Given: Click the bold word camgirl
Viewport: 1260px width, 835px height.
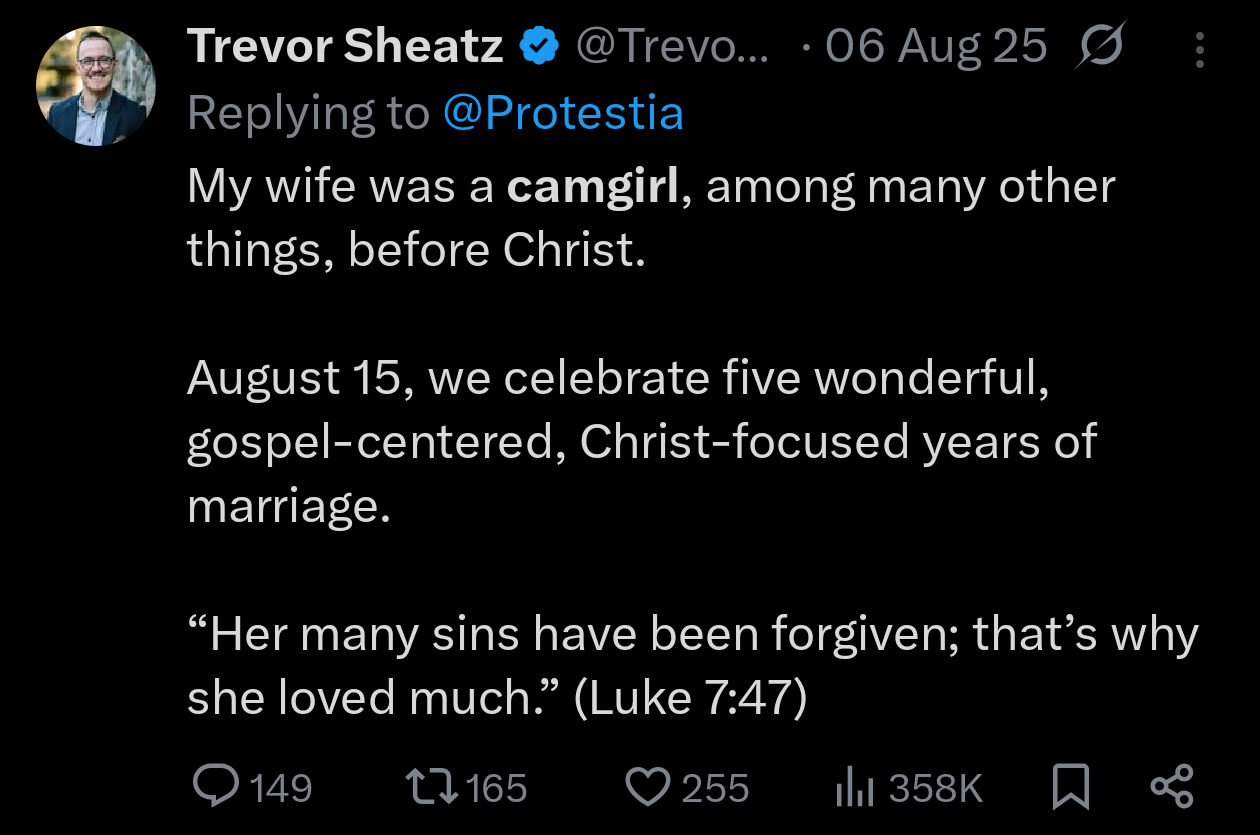Looking at the screenshot, I should pos(594,187).
